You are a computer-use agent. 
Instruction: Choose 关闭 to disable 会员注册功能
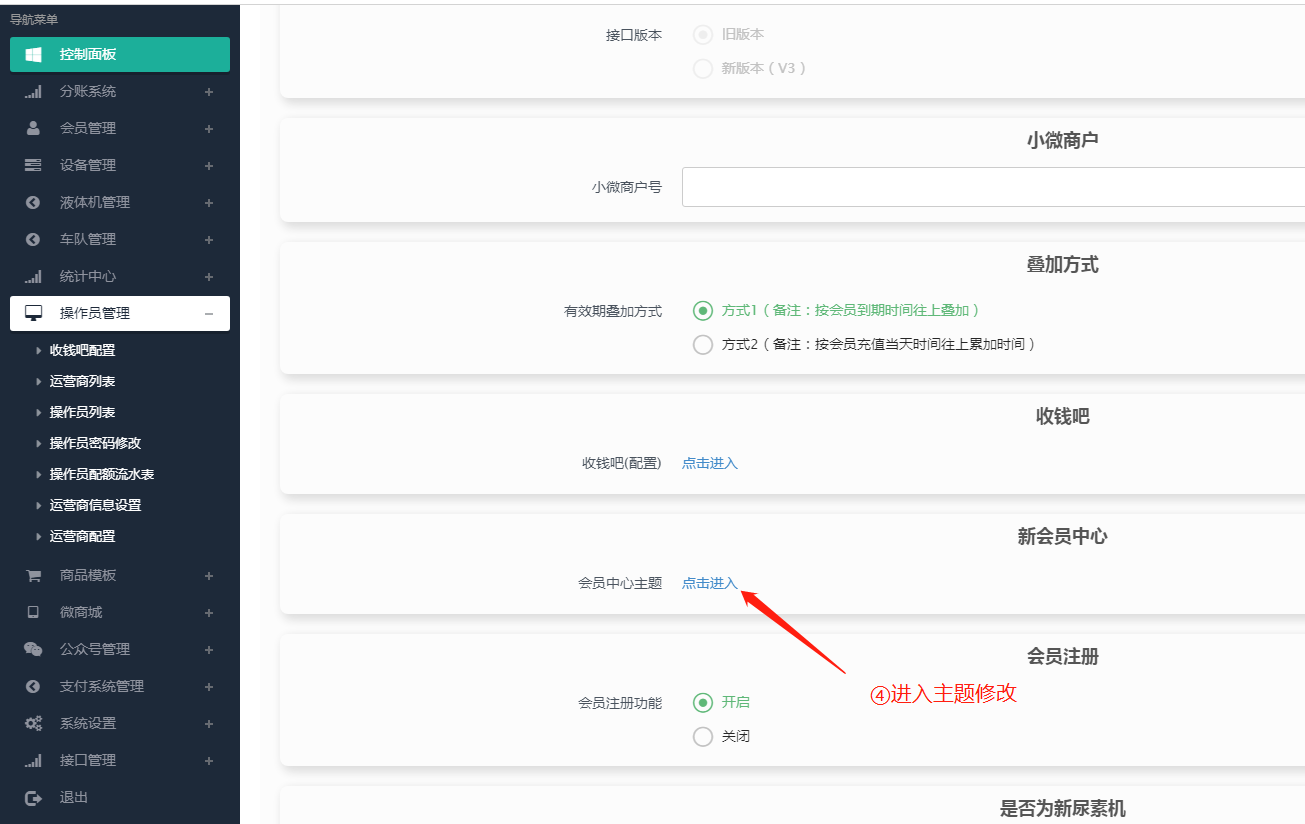point(702,734)
